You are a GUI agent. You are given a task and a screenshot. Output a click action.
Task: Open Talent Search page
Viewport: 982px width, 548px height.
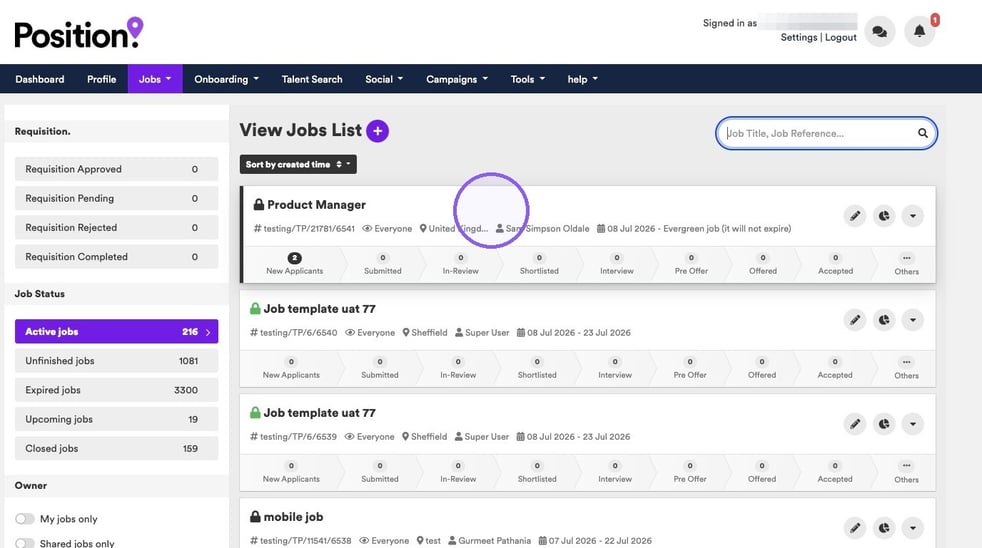click(x=312, y=79)
